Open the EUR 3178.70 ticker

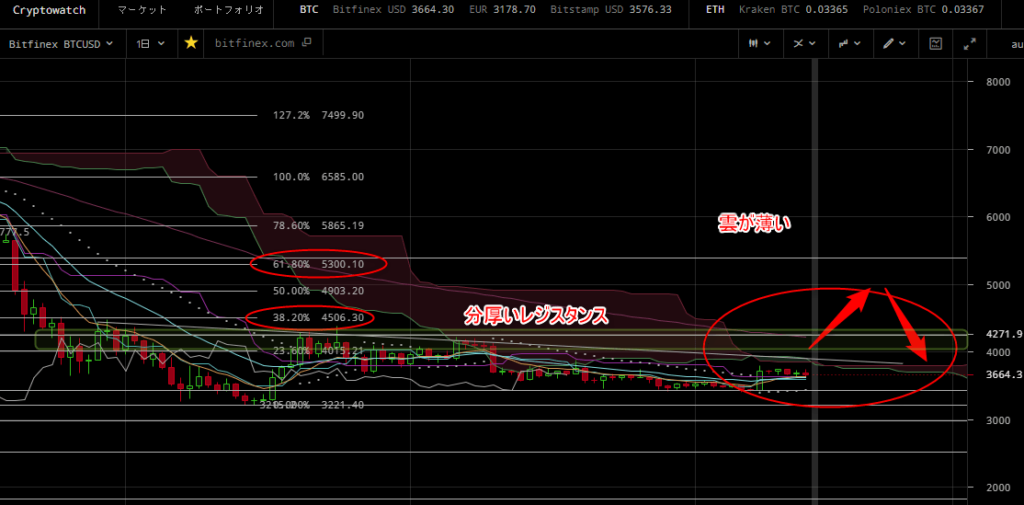[502, 10]
